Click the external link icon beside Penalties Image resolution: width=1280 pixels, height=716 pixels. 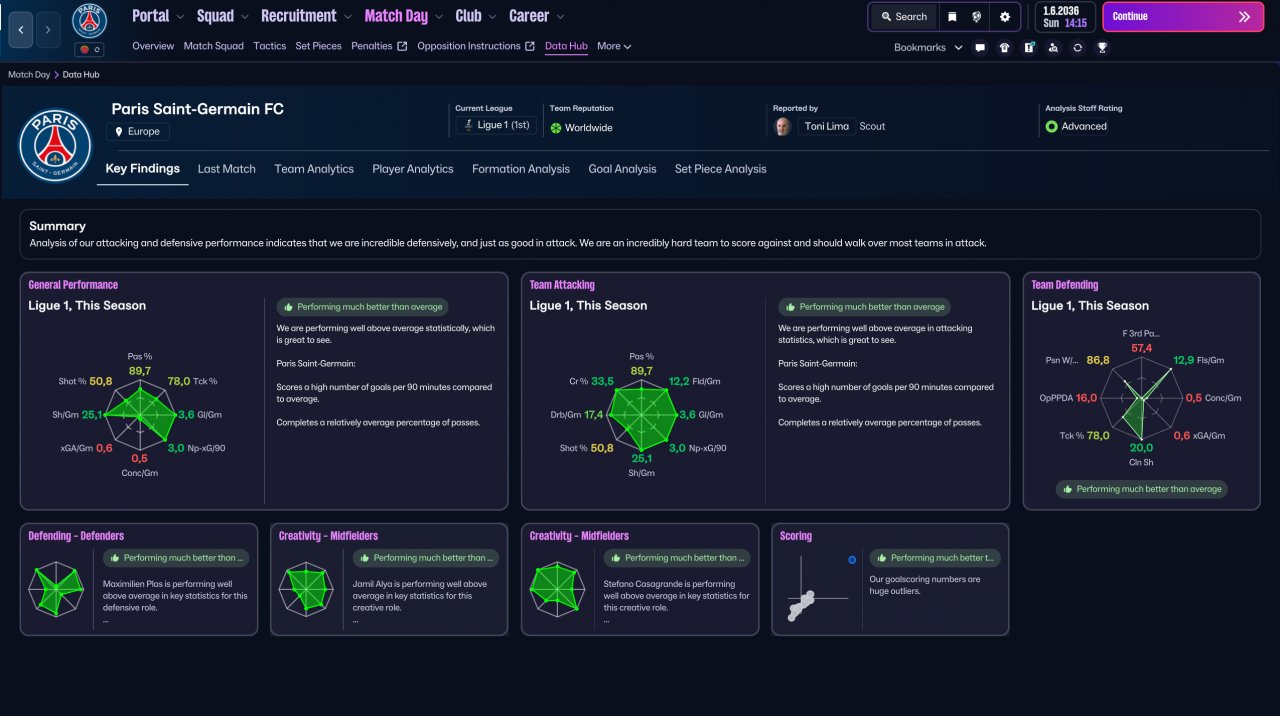(x=402, y=46)
